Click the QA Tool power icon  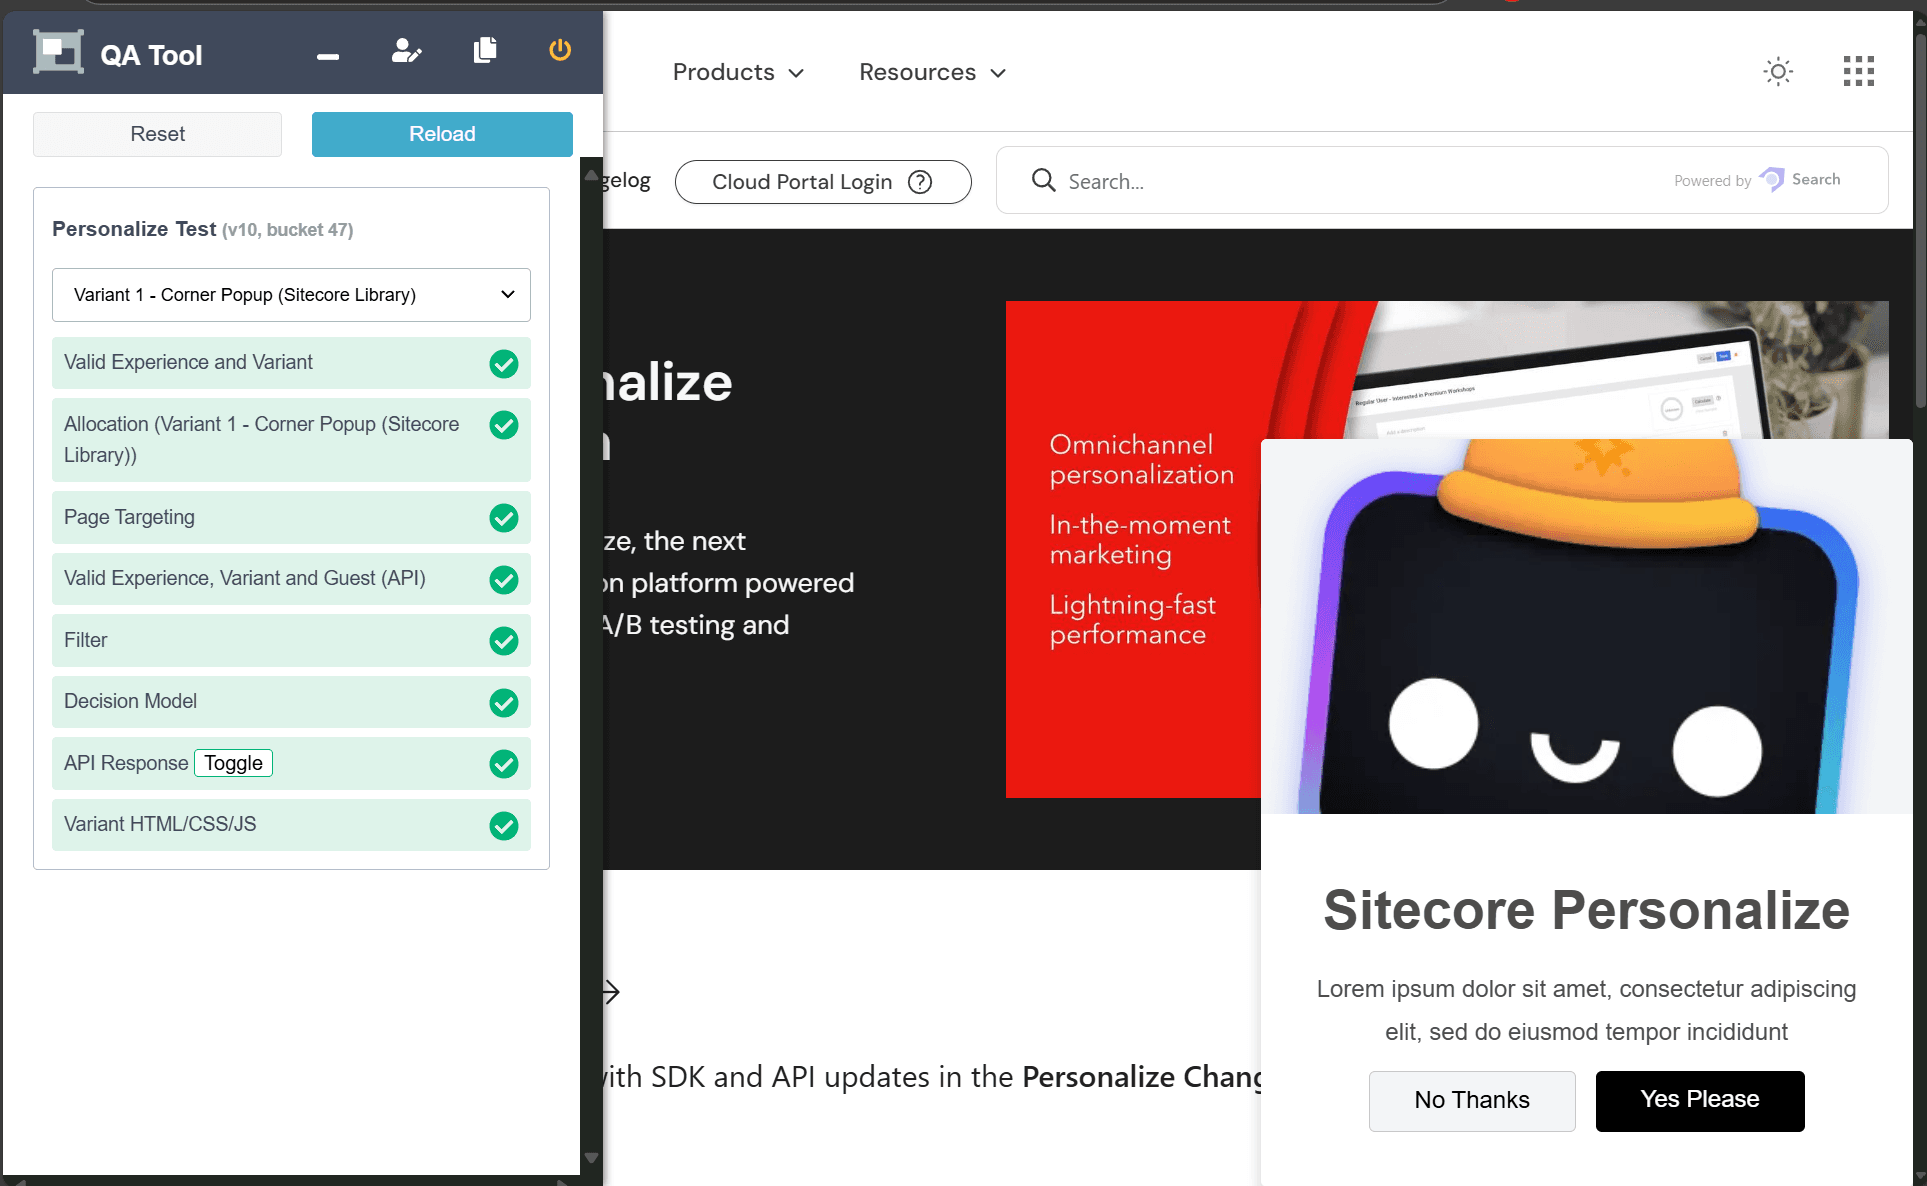point(560,50)
